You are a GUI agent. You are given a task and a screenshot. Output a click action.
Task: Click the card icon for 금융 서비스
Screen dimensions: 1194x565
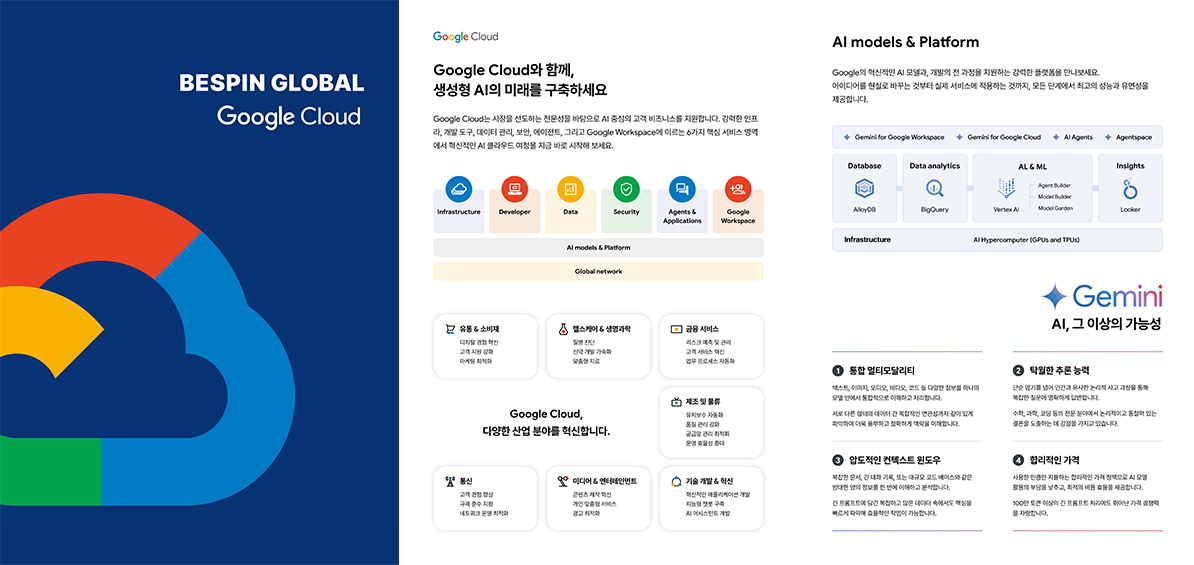675,329
